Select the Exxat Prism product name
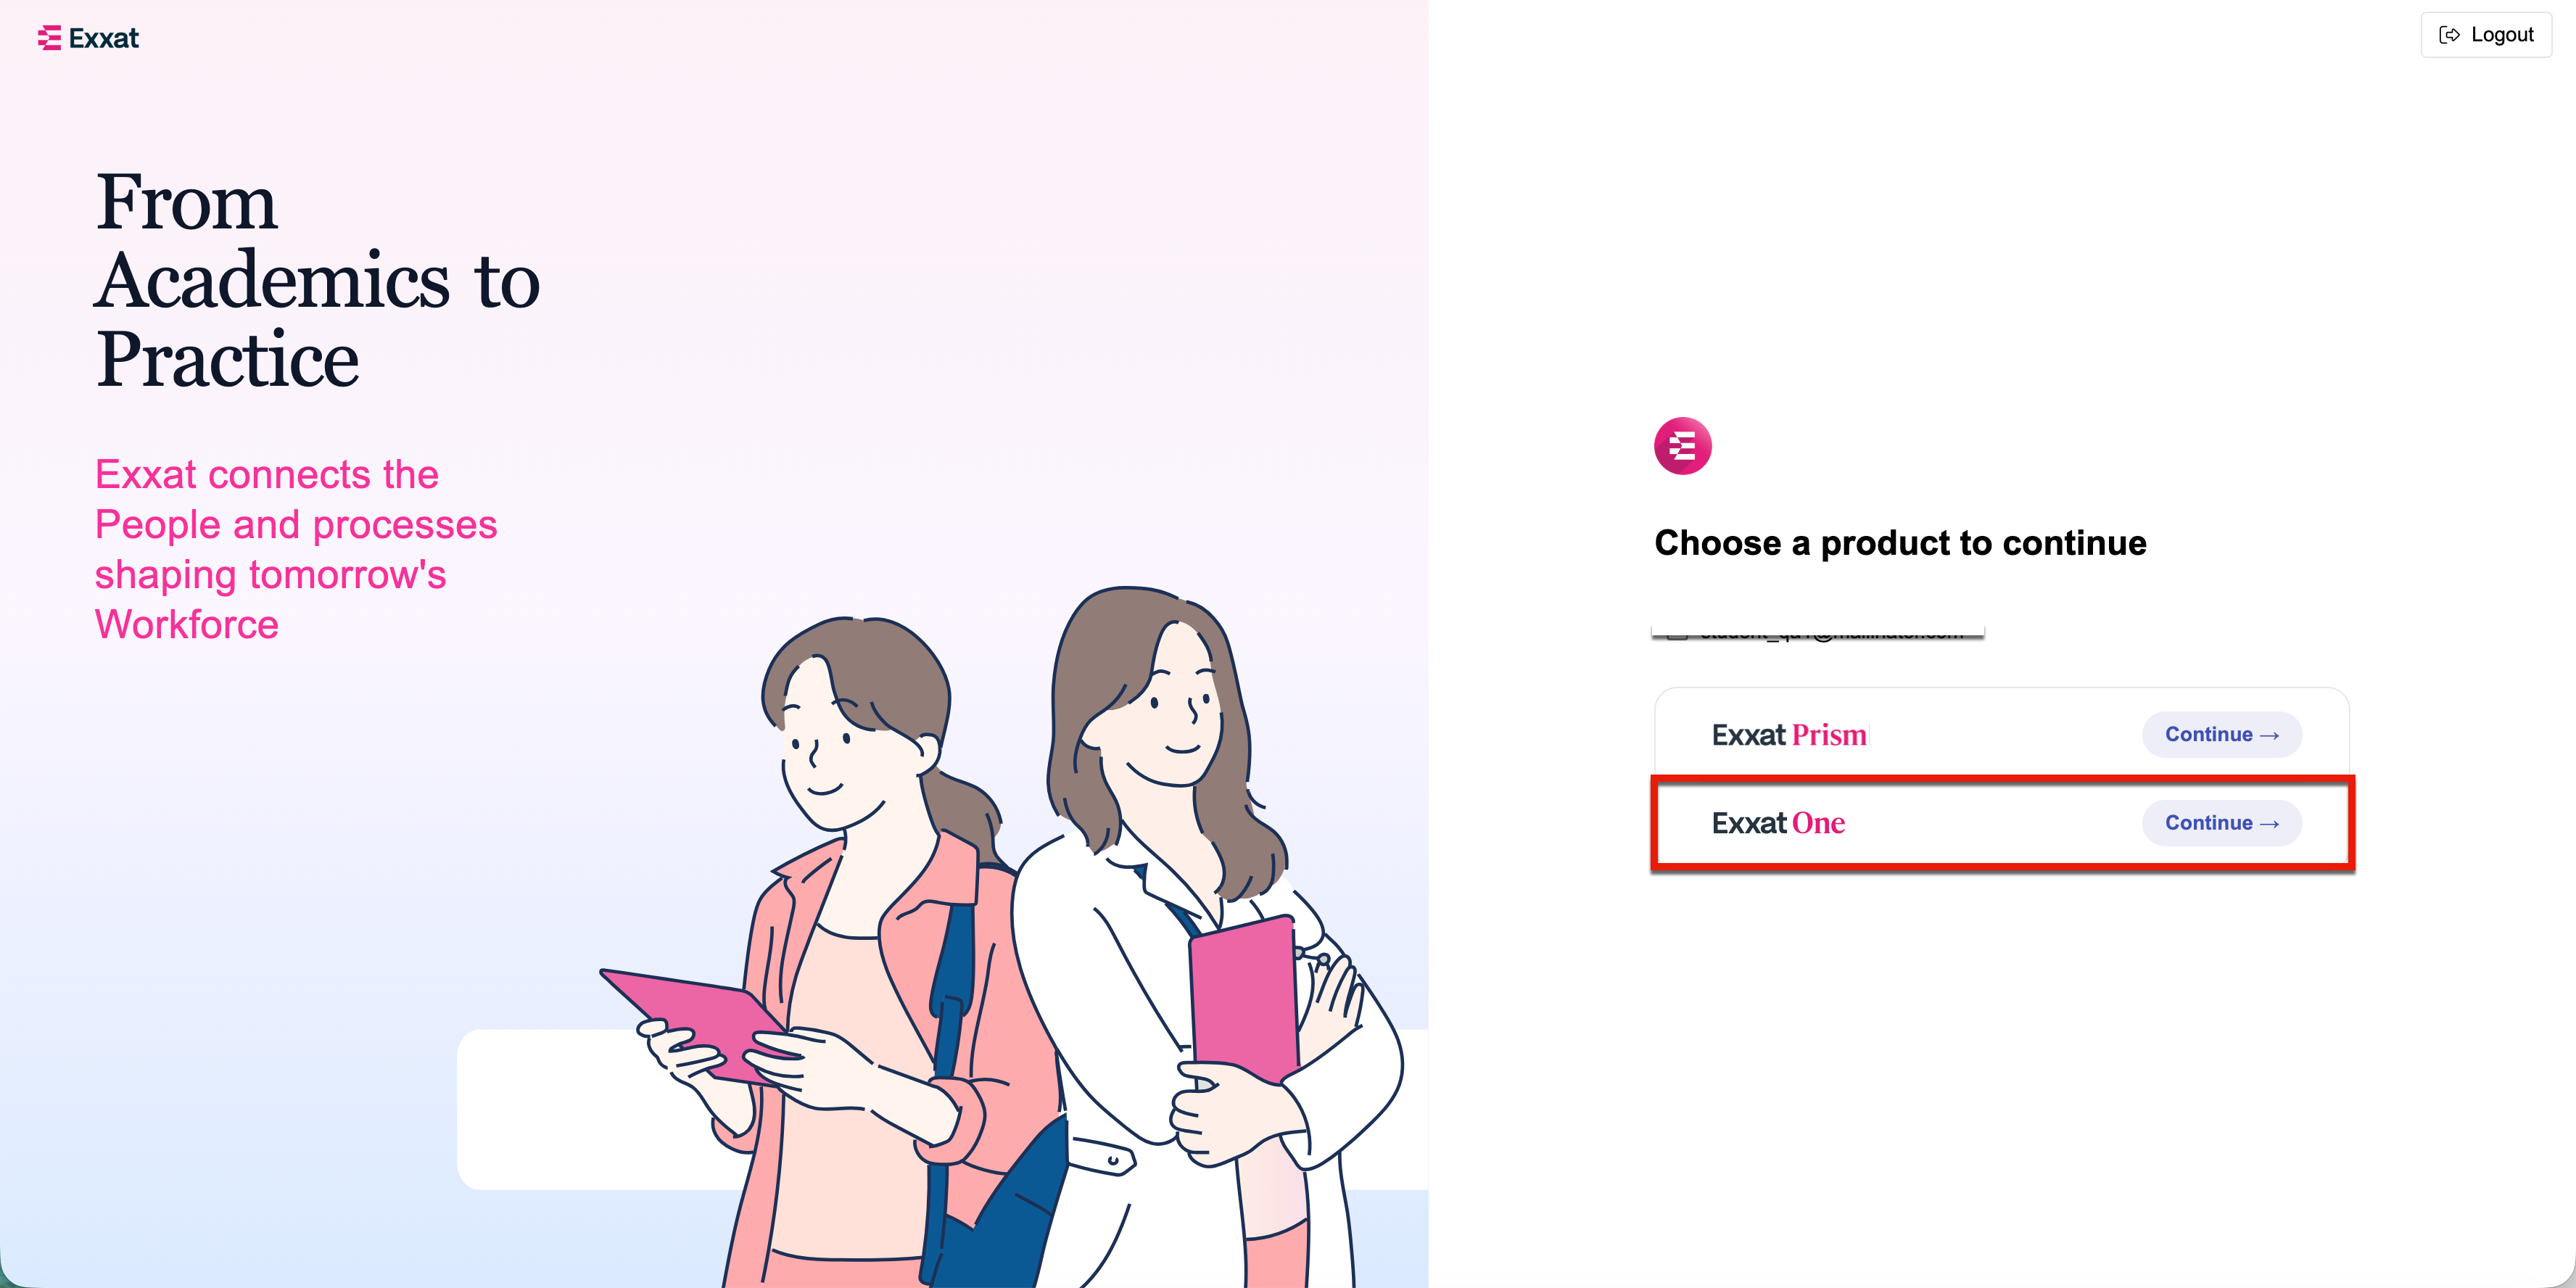 (x=1789, y=735)
